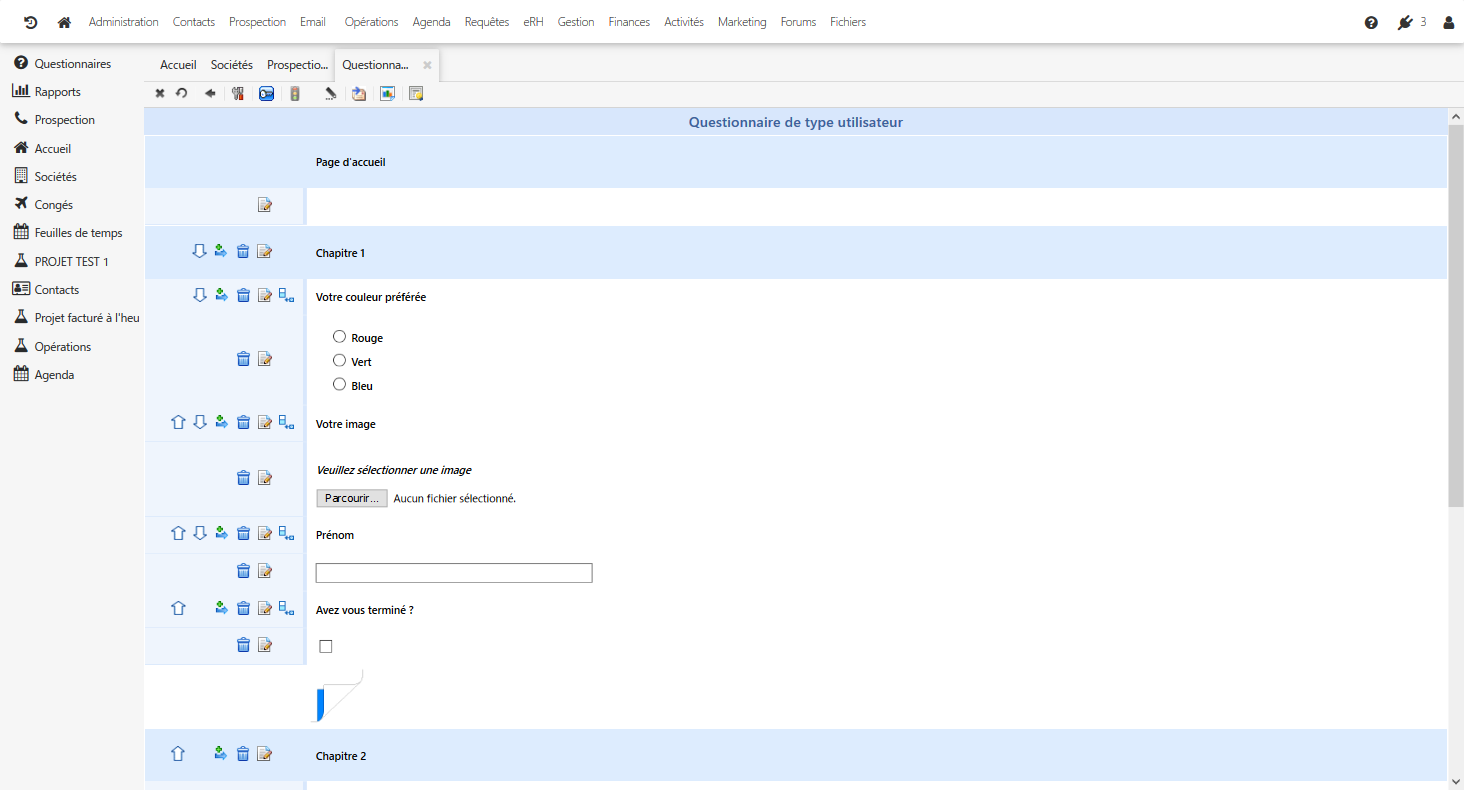
Task: Edit the Prénom text field answer
Action: click(x=265, y=571)
